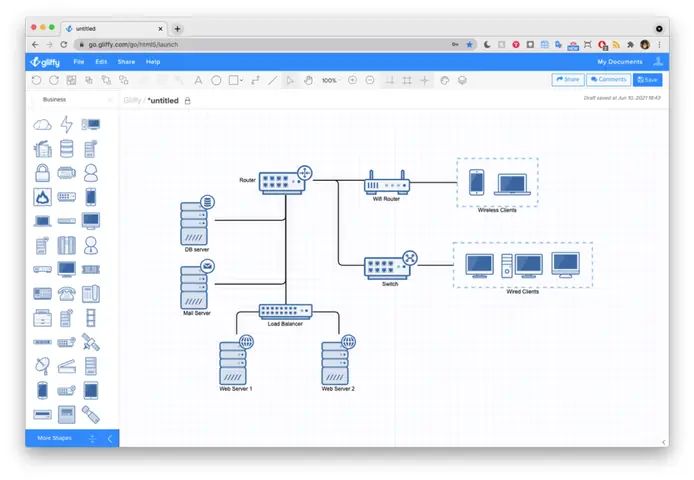The image size is (694, 480).
Task: Open the browser three-dot menu
Action: [x=659, y=44]
